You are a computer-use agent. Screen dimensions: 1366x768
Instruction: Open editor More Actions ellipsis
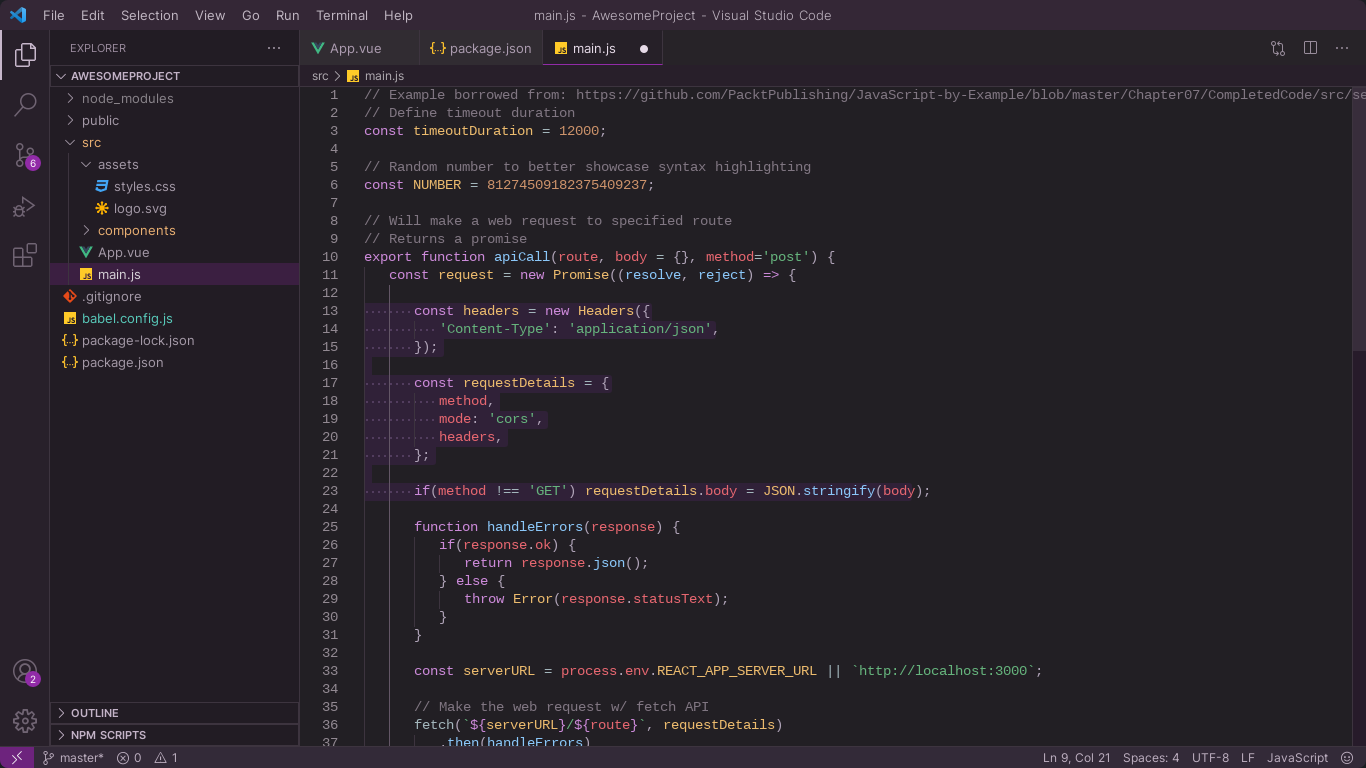click(1342, 48)
